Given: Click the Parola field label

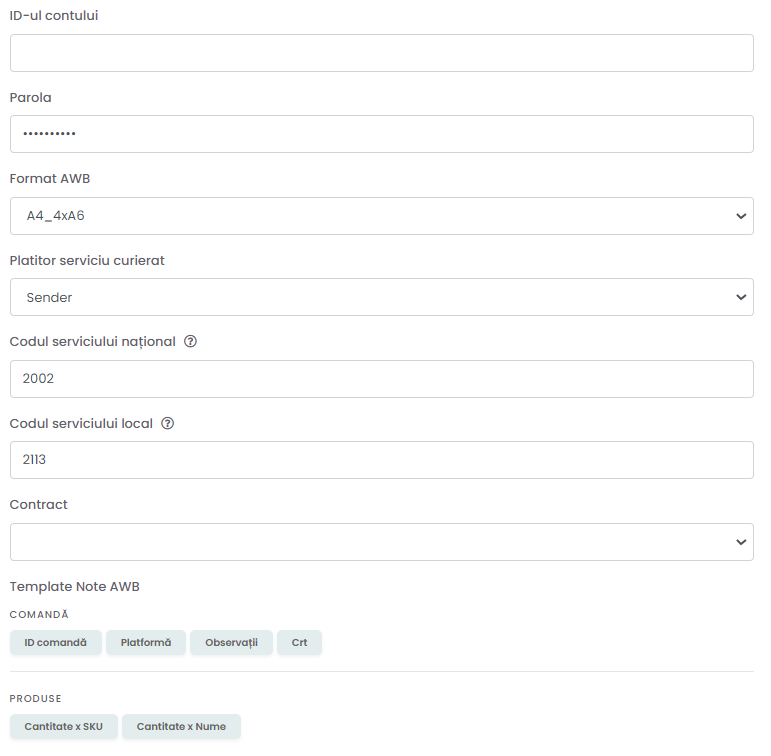Looking at the screenshot, I should (x=30, y=97).
